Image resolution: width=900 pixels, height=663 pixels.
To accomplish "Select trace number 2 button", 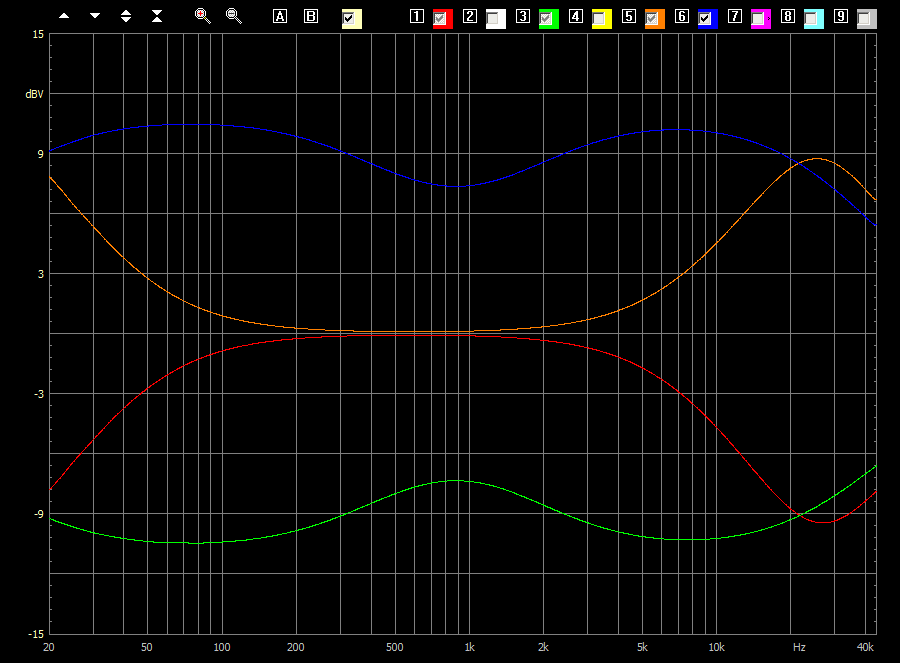I will click(470, 16).
